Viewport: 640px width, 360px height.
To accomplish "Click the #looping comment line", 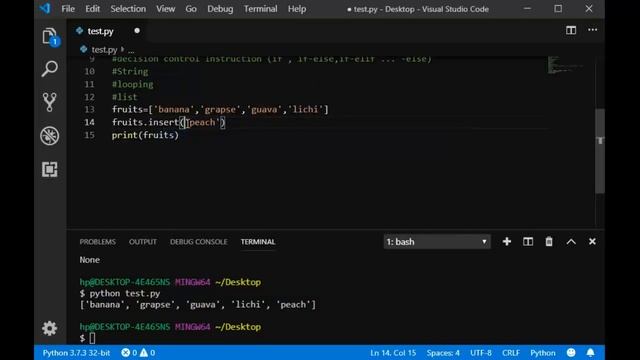I will coord(133,84).
